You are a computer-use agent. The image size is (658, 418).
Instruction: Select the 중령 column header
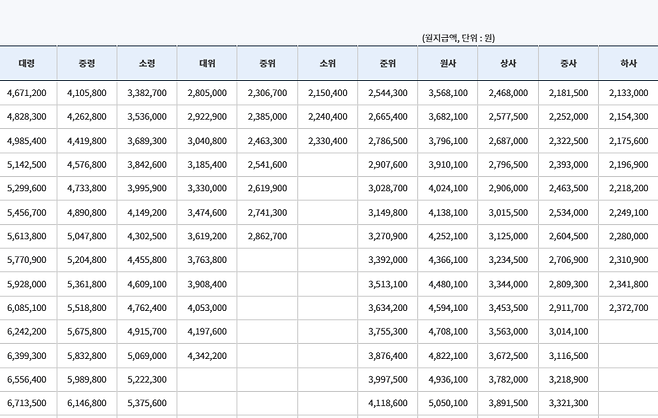coord(87,62)
